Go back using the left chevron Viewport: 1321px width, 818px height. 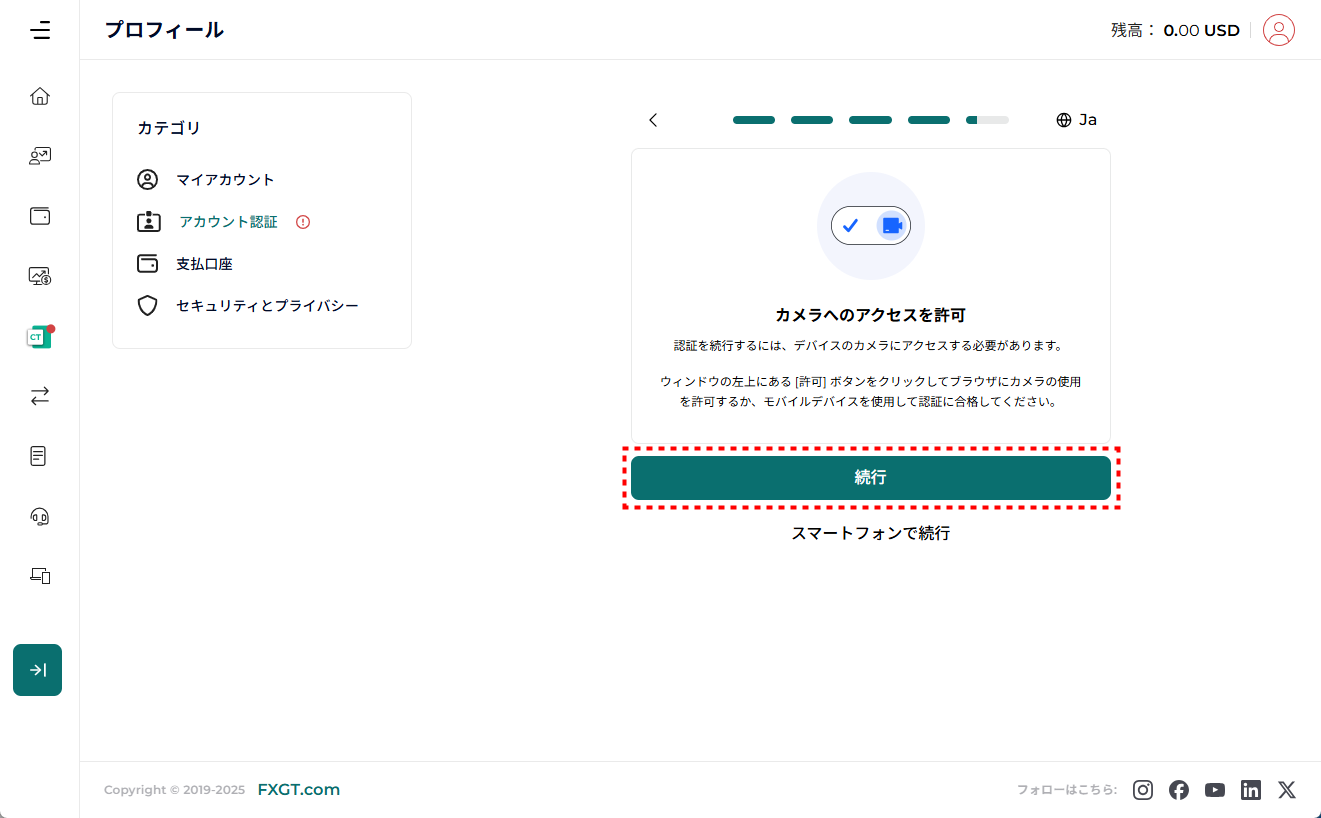point(653,120)
